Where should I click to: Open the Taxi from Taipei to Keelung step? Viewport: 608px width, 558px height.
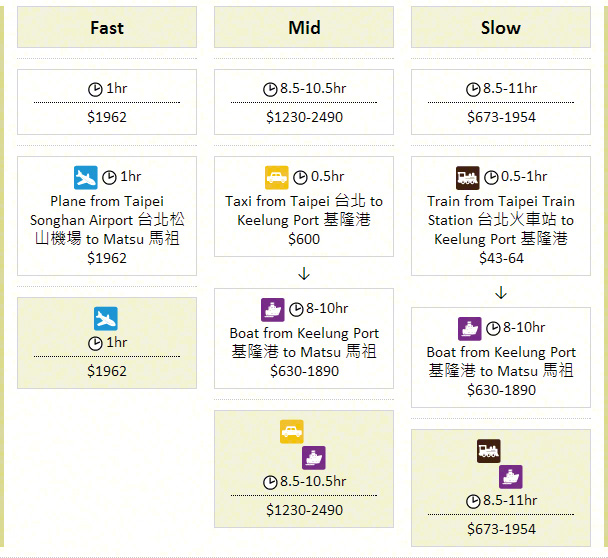tap(304, 210)
